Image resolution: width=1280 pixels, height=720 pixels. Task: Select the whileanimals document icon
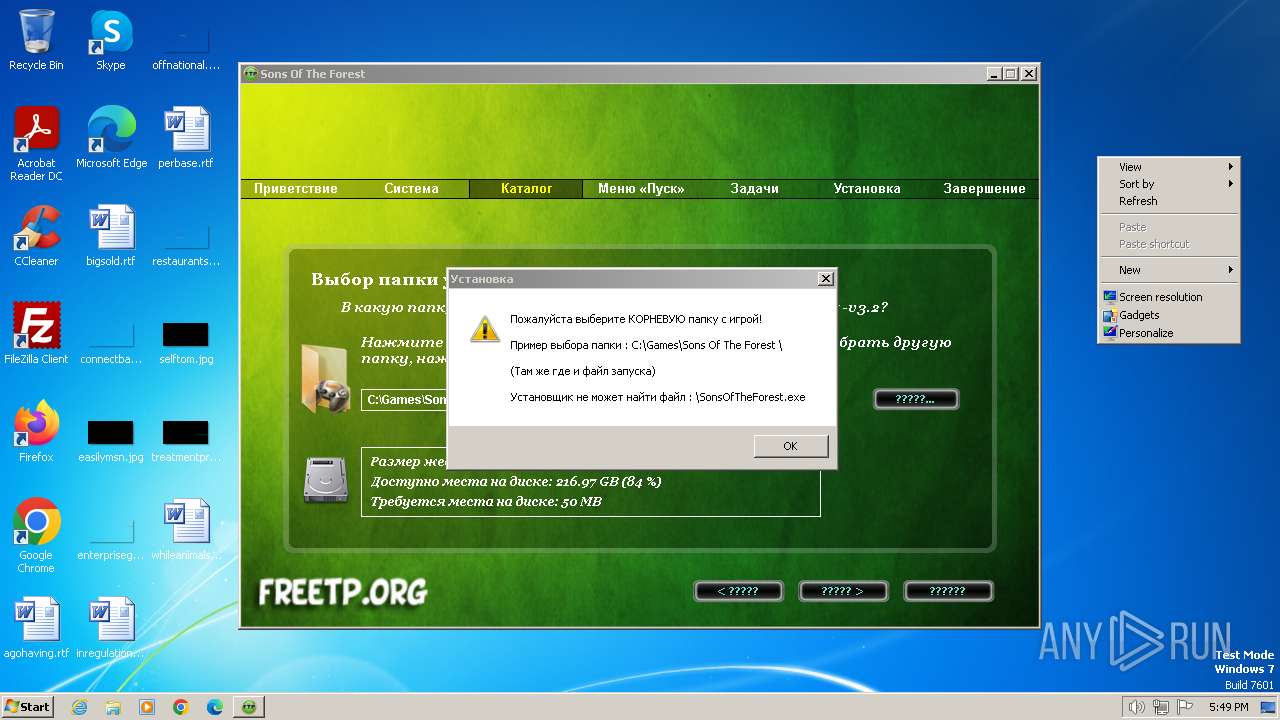(186, 530)
